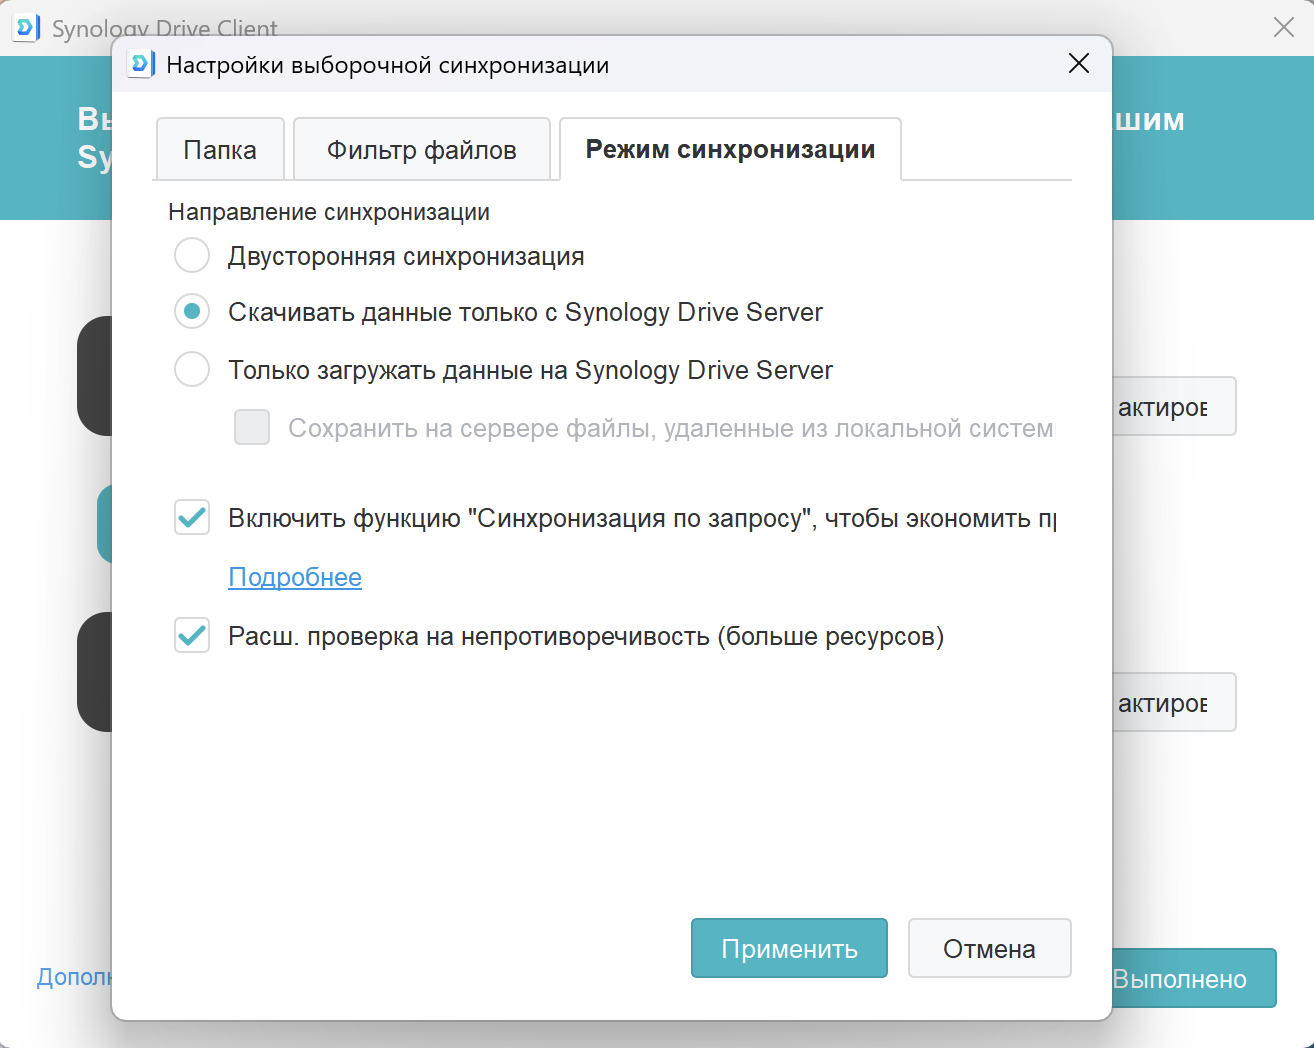1314x1048 pixels.
Task: Click the Synology Drive icon in dialog title bar
Action: tap(140, 65)
